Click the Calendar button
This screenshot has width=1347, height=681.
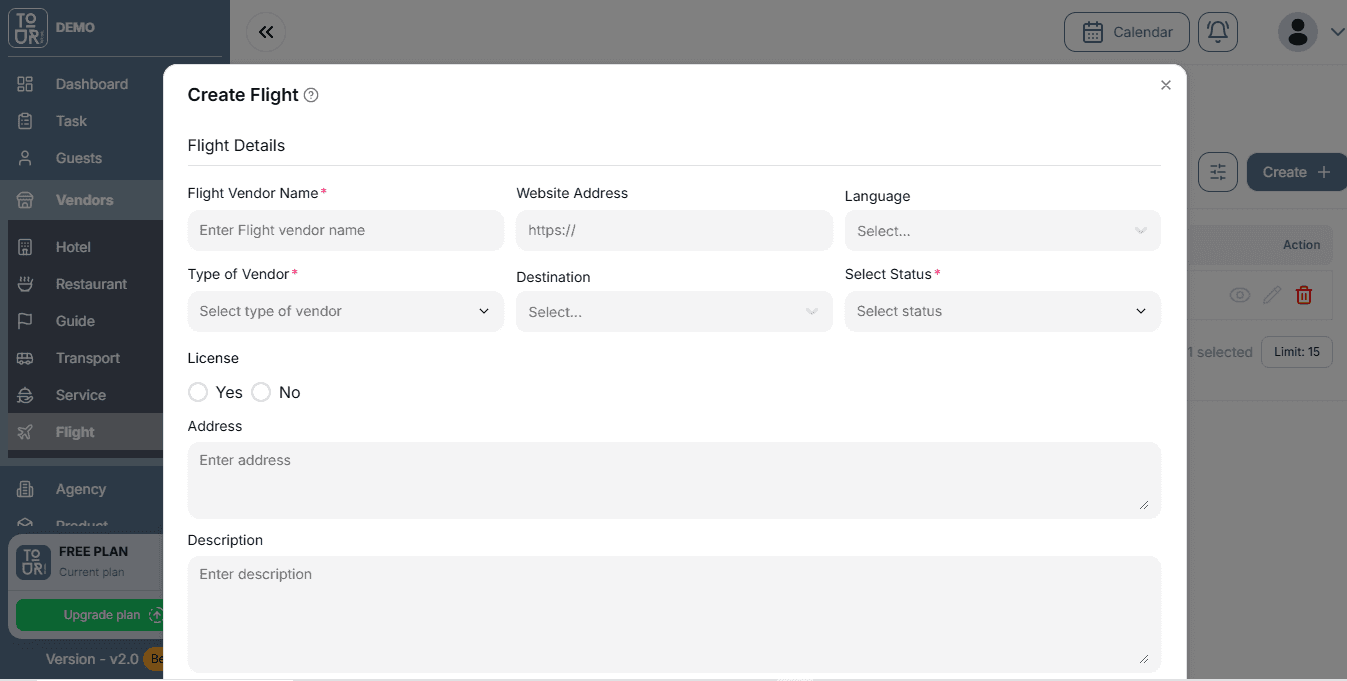[1126, 32]
